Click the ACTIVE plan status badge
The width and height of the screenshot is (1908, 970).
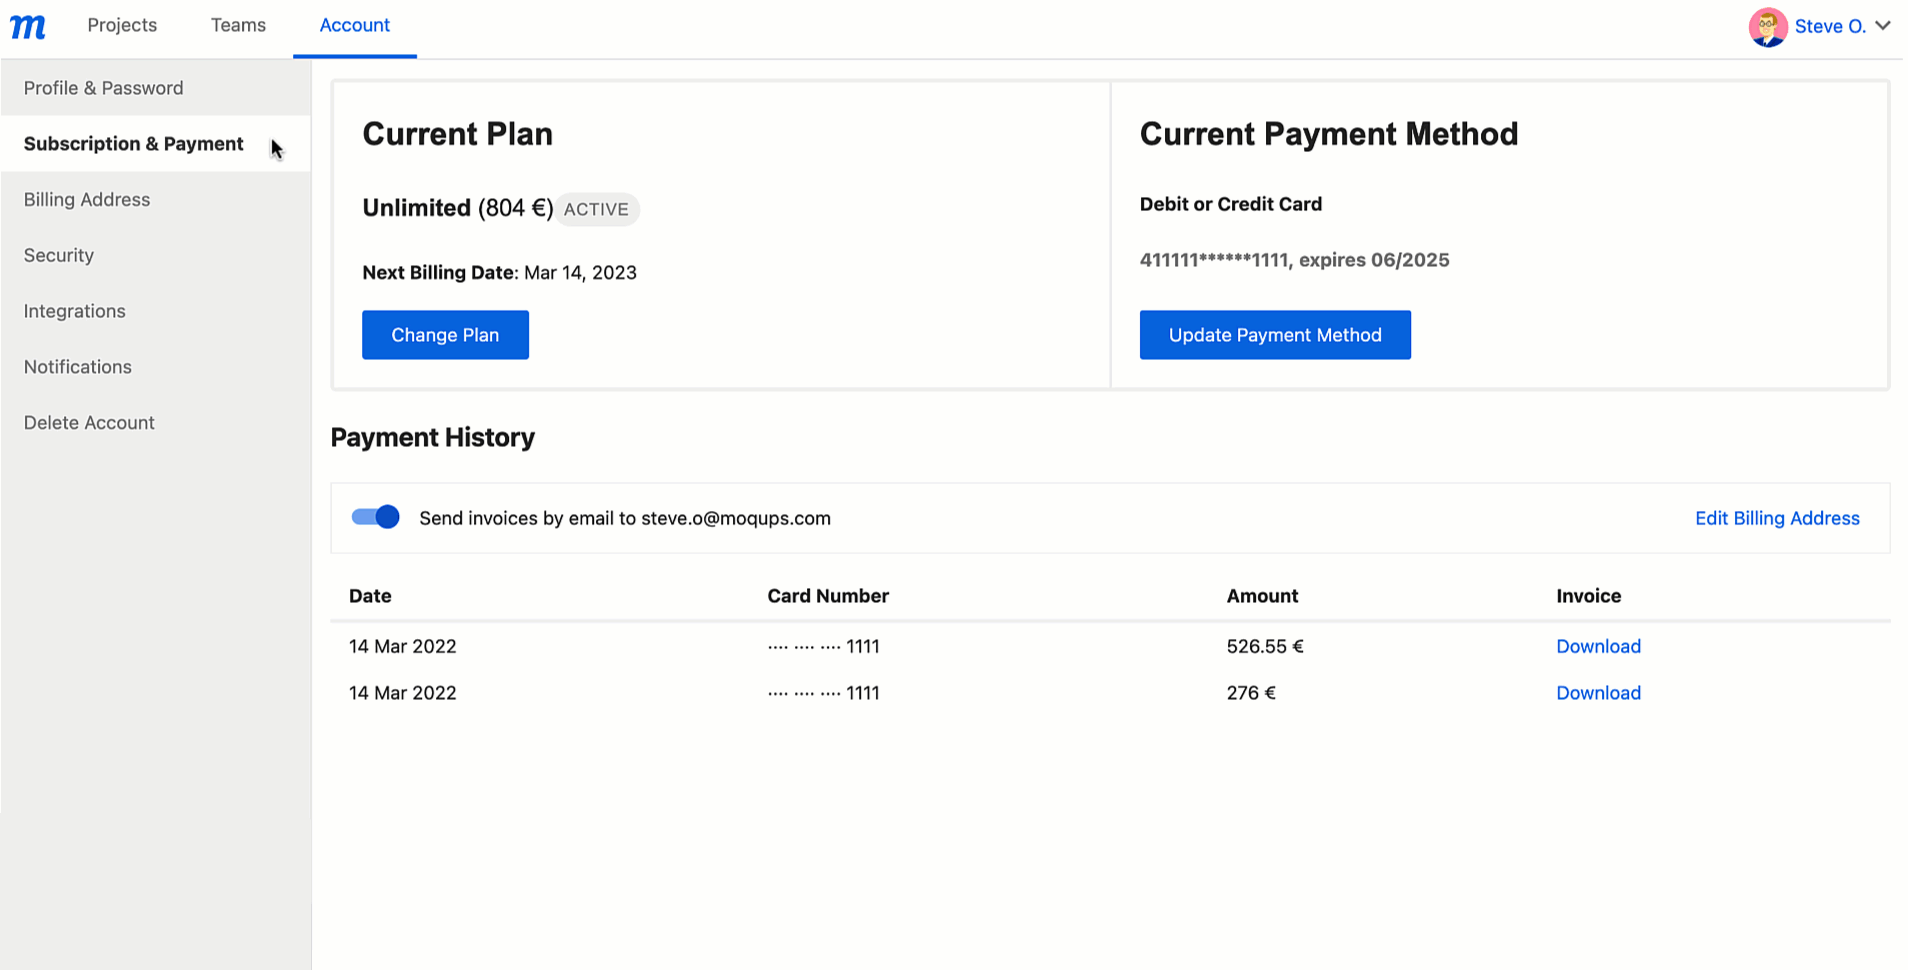pos(597,209)
